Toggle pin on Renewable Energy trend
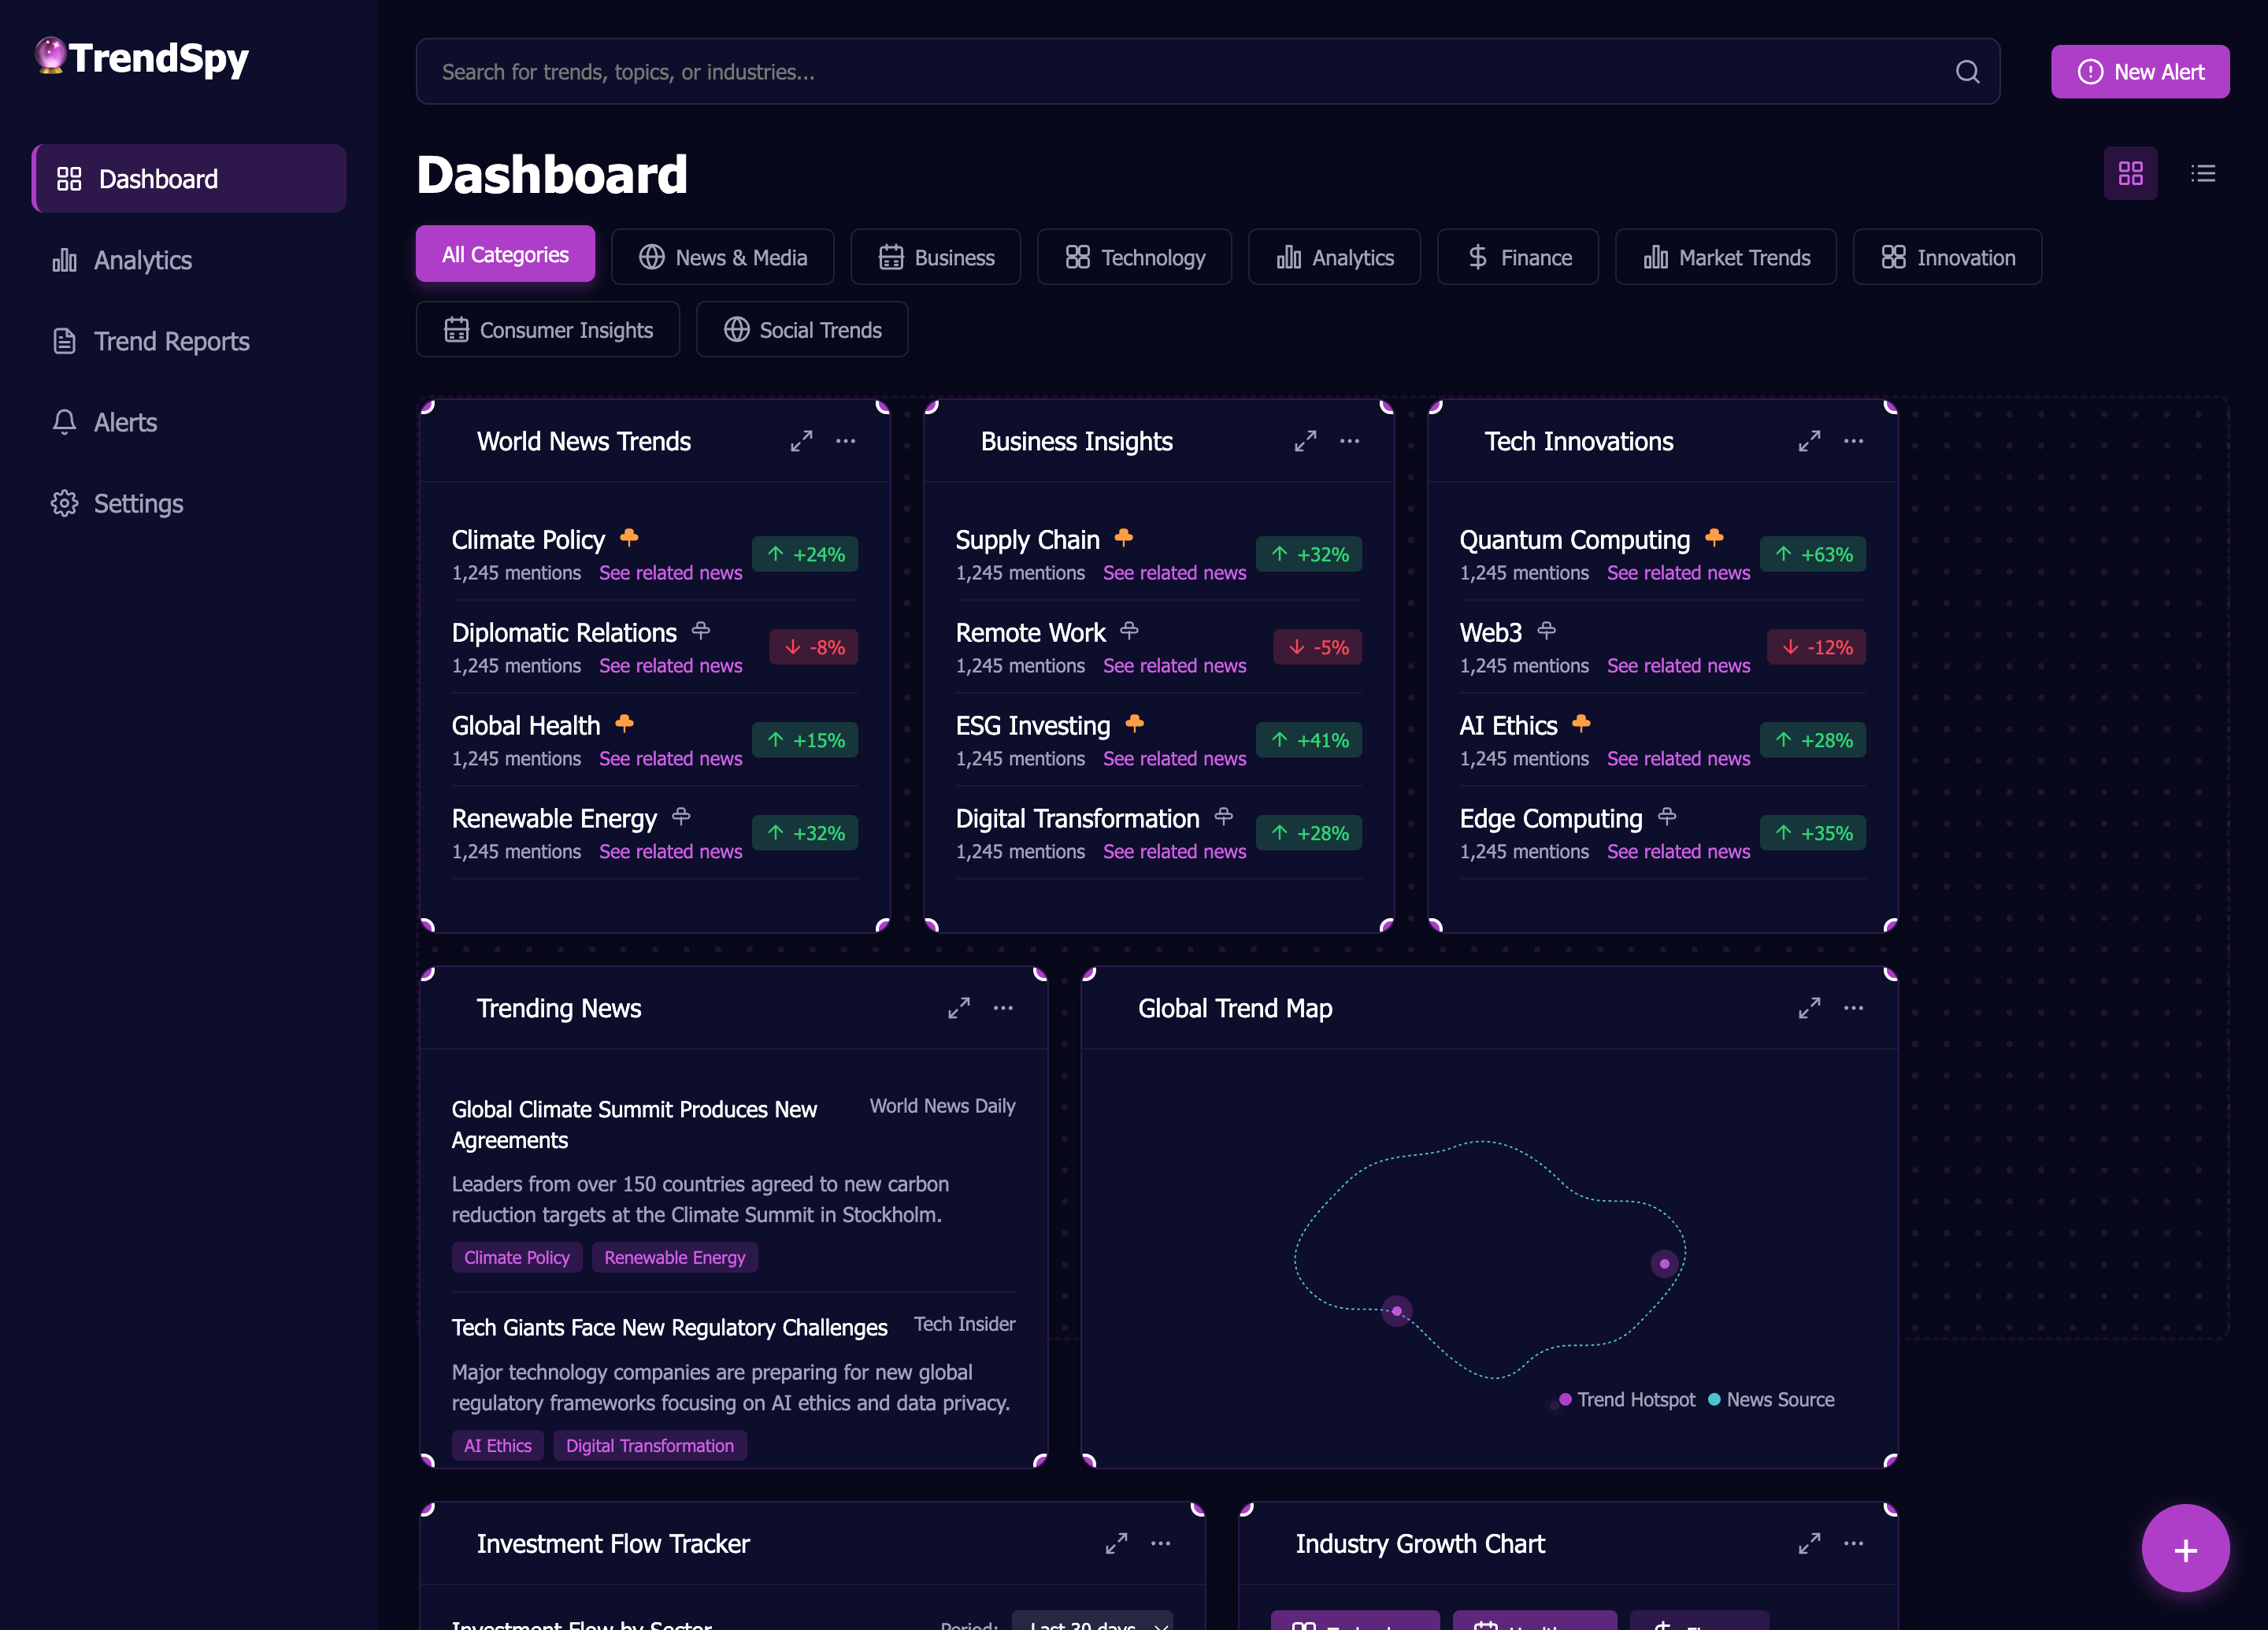 coord(681,817)
